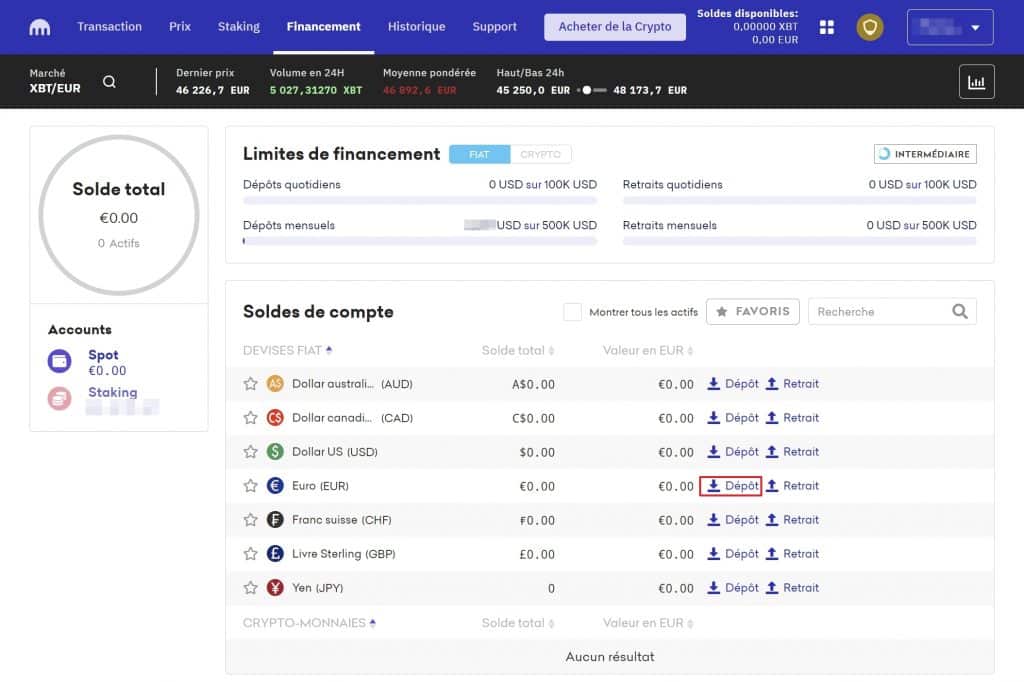This screenshot has height=682, width=1024.
Task: Click the Euro currency icon
Action: pyautogui.click(x=275, y=485)
